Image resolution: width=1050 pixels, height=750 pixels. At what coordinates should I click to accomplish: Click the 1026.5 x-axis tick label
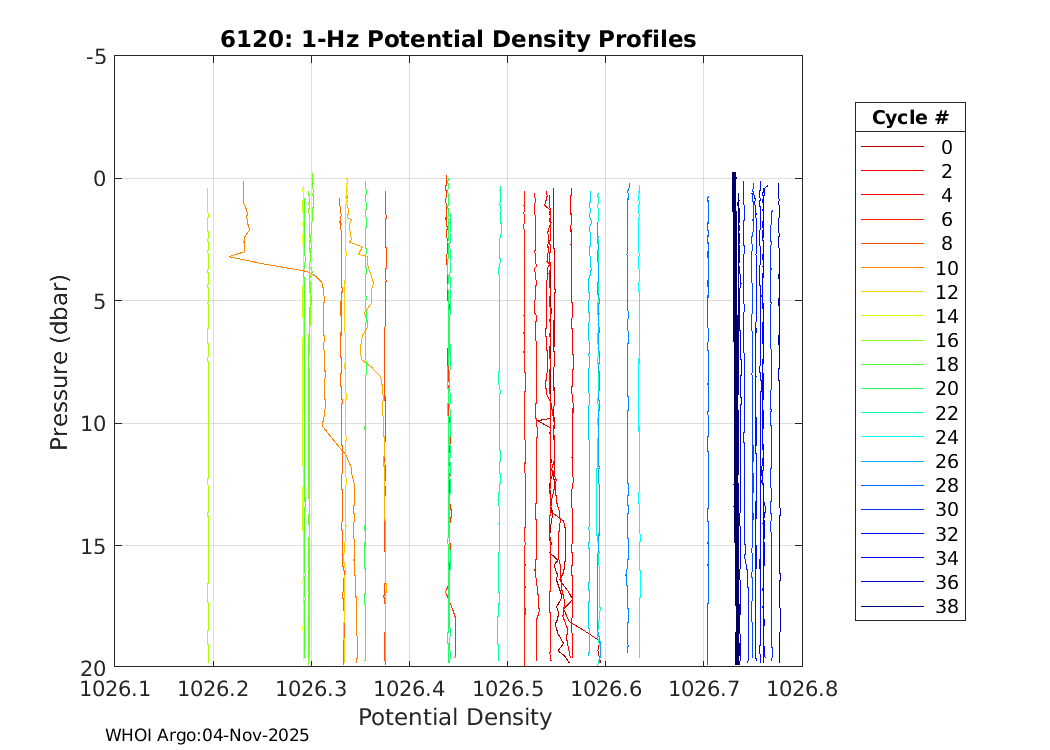point(507,688)
